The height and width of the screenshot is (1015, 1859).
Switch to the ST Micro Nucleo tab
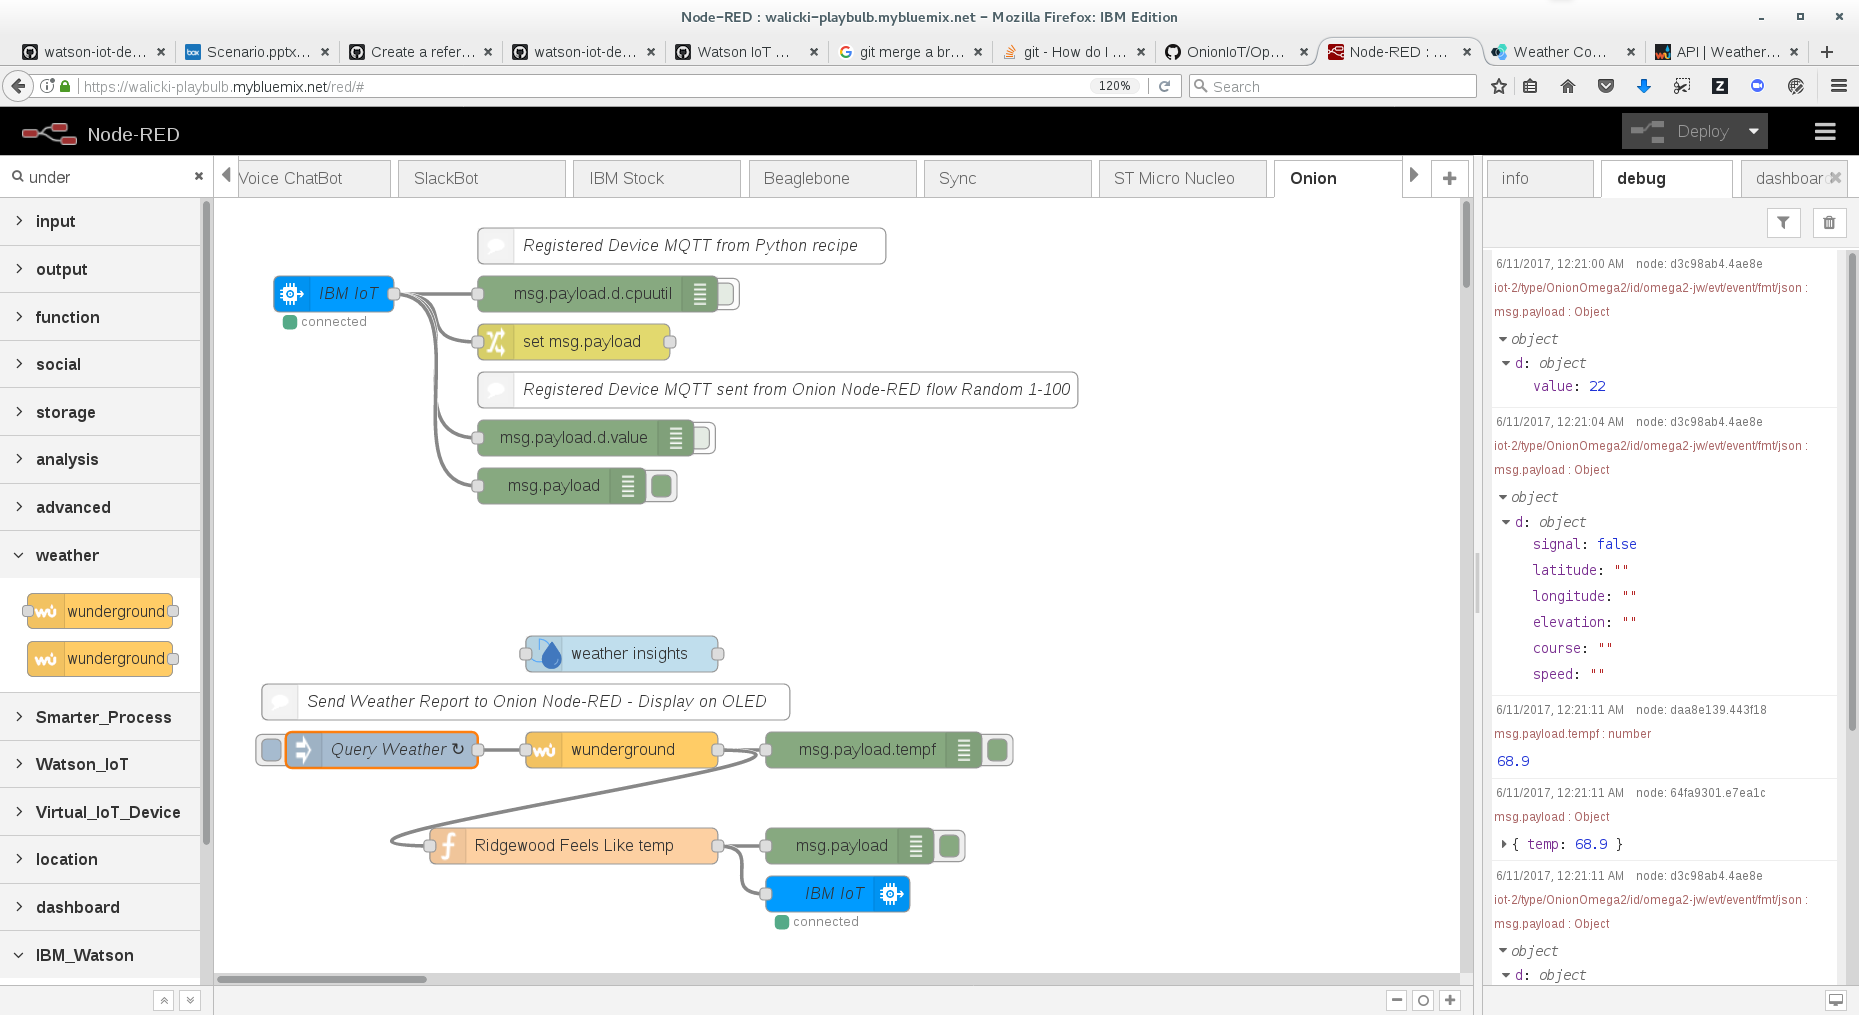pyautogui.click(x=1182, y=179)
